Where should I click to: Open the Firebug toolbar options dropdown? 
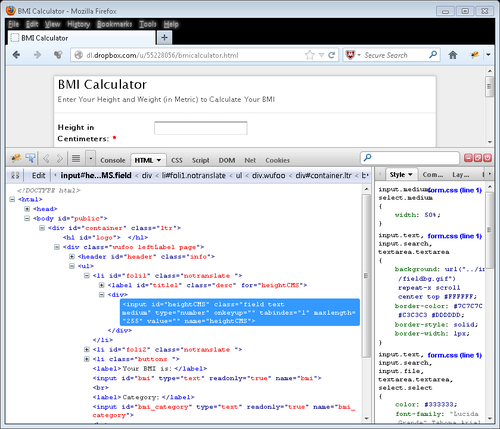(91, 158)
